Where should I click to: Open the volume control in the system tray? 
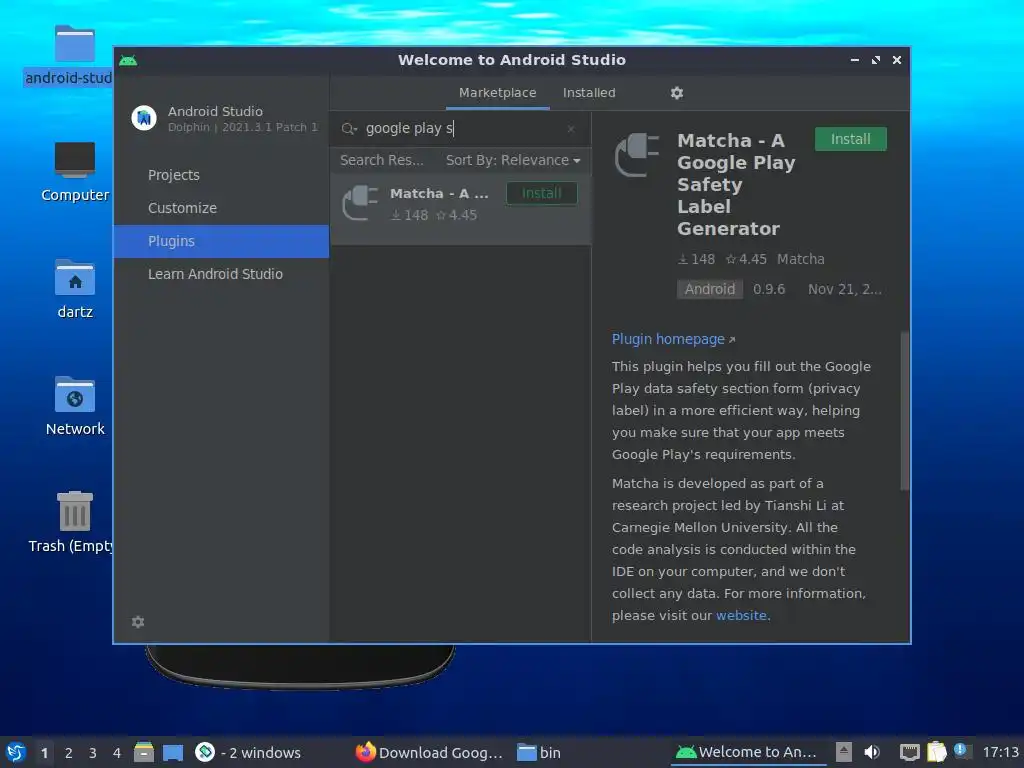click(872, 752)
